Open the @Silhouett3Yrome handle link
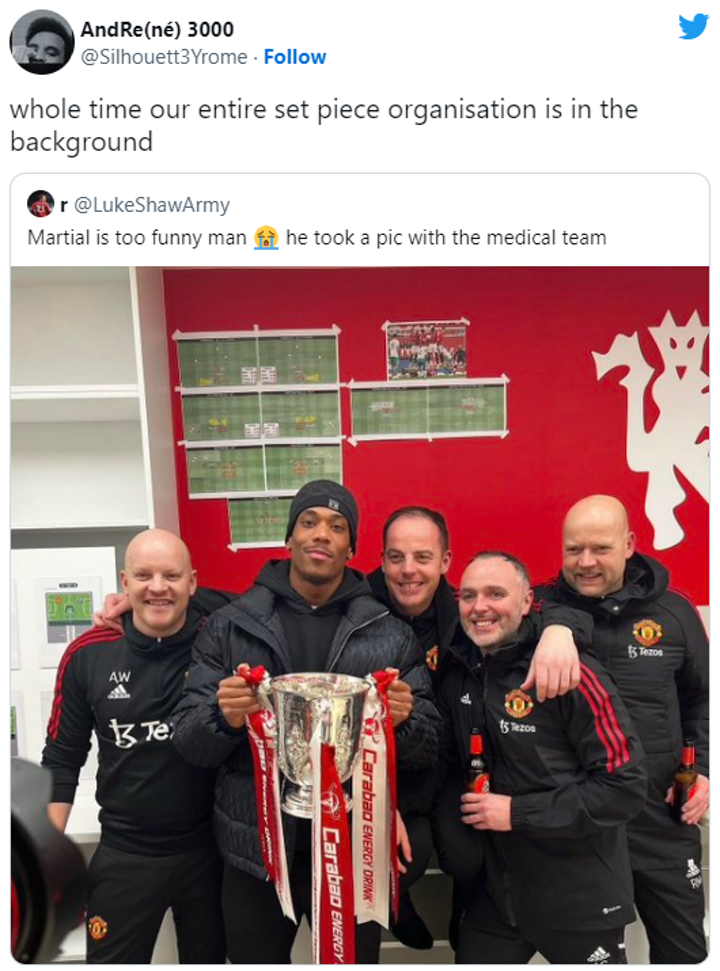720x971 pixels. click(x=164, y=57)
